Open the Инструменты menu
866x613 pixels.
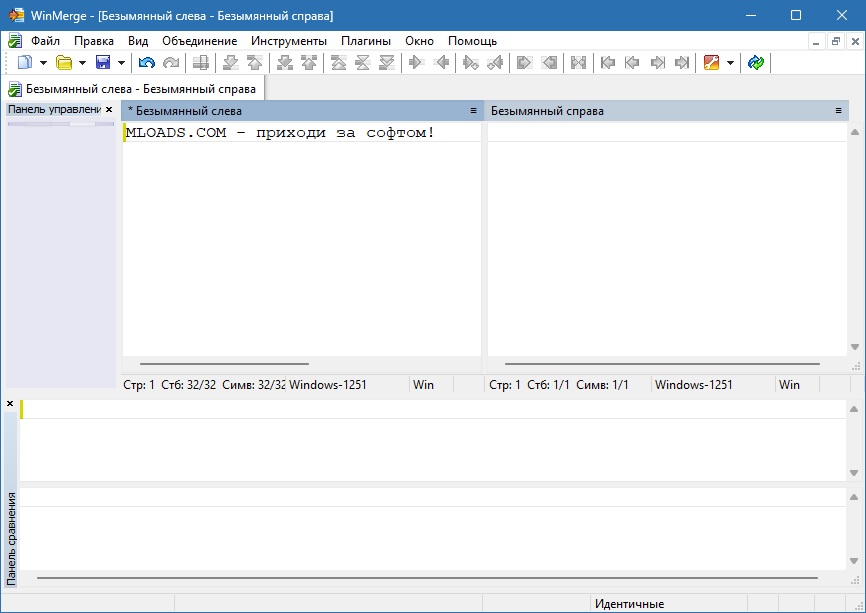pyautogui.click(x=289, y=41)
